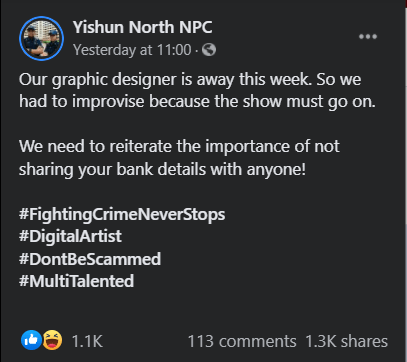Image resolution: width=407 pixels, height=362 pixels.
Task: Click the blue Like reaction icon
Action: click(x=31, y=340)
